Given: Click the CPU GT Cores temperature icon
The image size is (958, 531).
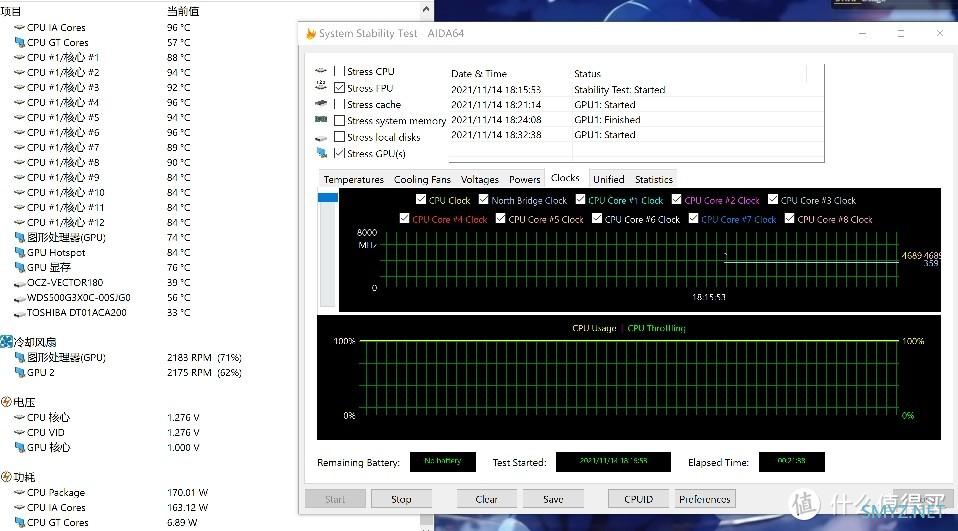Looking at the screenshot, I should pyautogui.click(x=20, y=42).
